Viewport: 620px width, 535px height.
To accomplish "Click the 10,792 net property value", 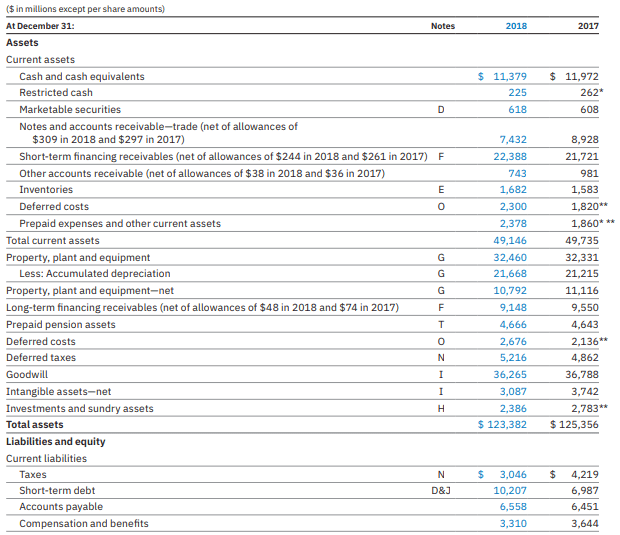I will pos(510,291).
